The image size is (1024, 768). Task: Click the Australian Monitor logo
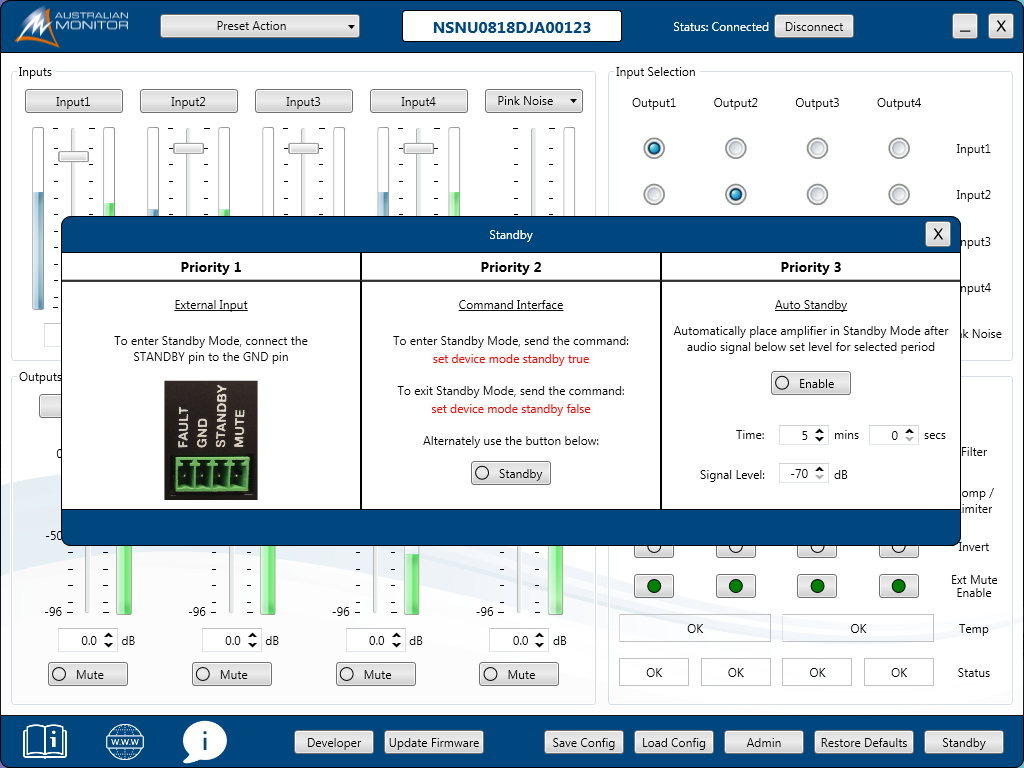click(72, 25)
